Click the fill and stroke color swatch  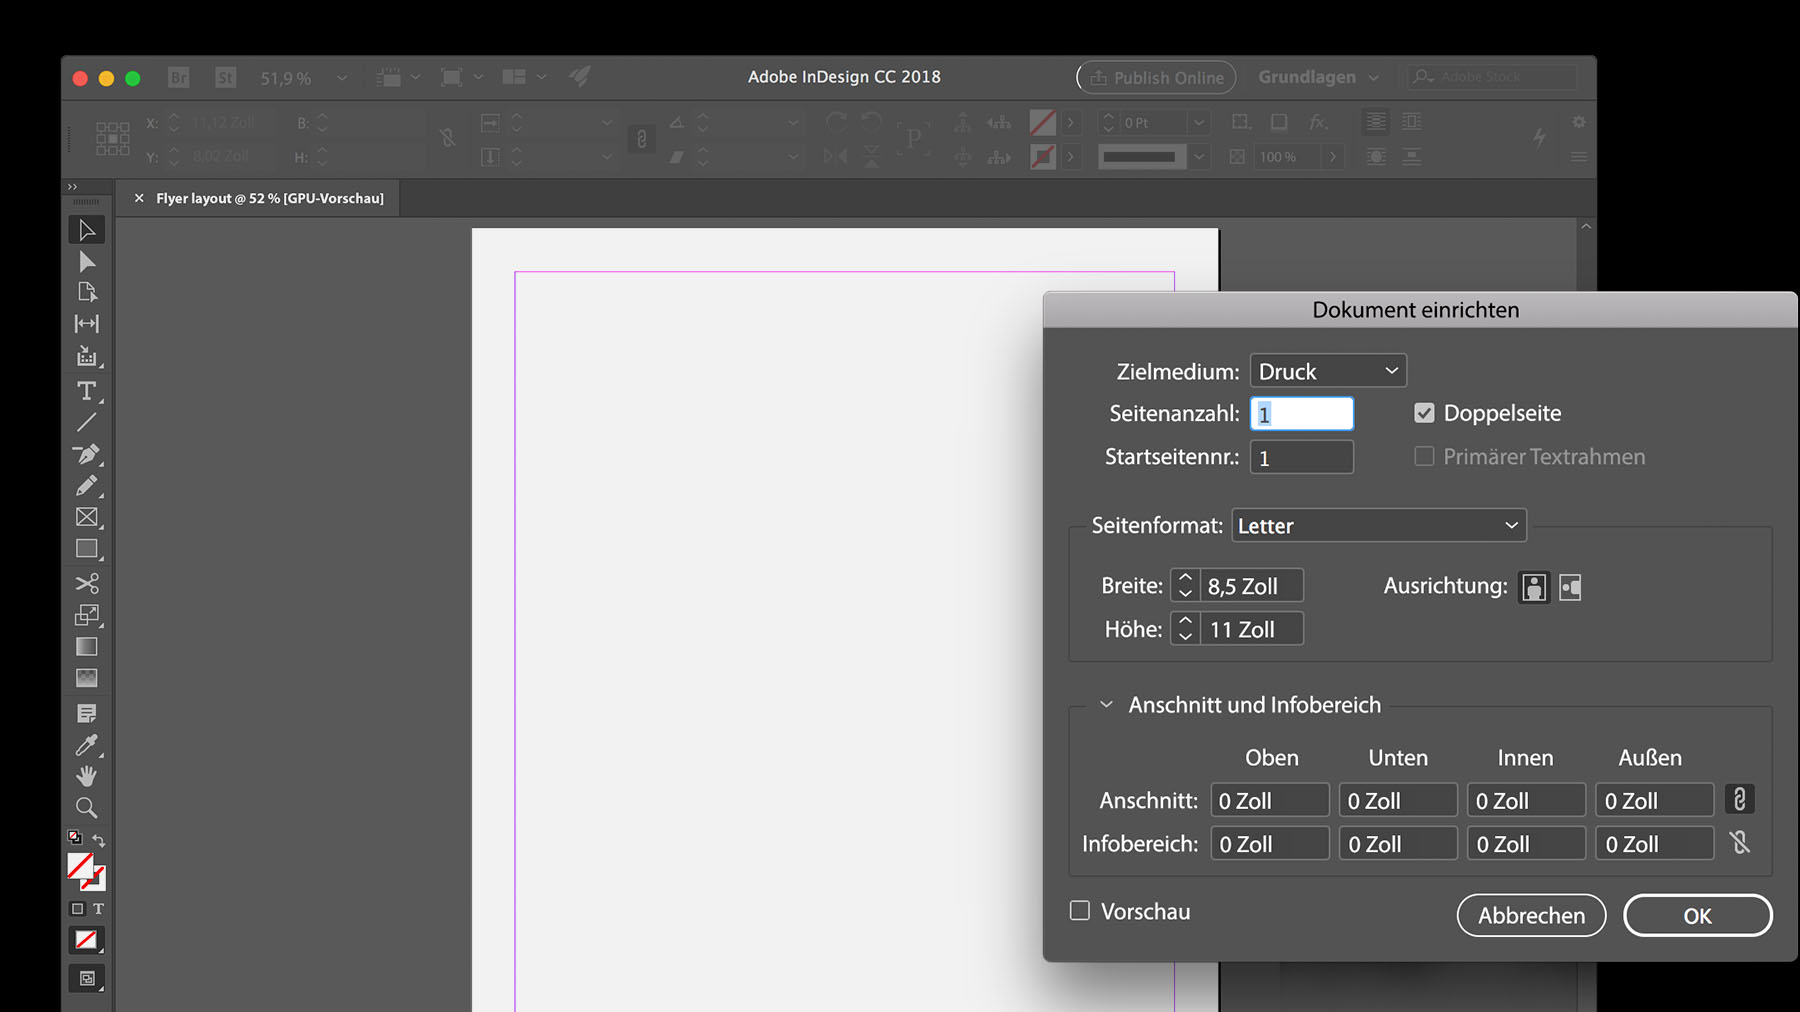pos(86,871)
